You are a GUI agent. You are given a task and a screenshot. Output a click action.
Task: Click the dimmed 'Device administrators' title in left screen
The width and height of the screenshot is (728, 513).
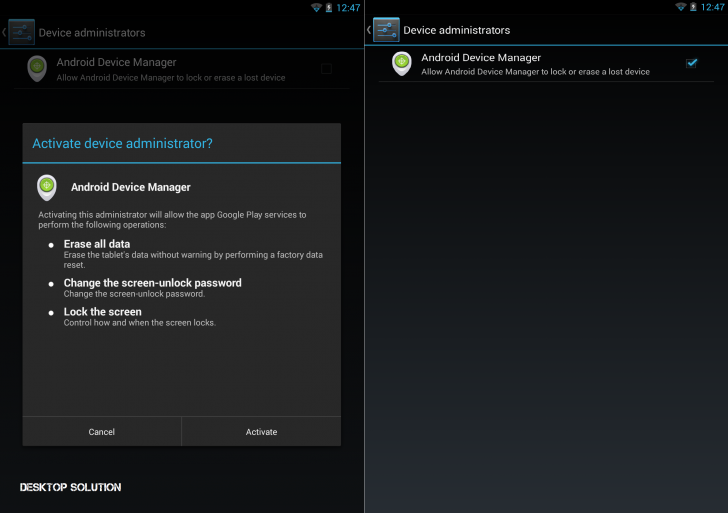coord(92,33)
